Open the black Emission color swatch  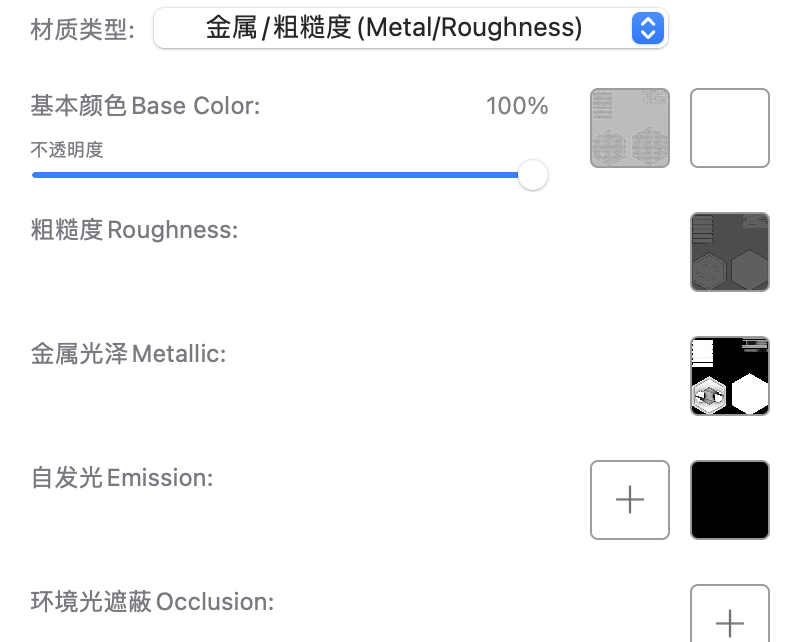[x=730, y=500]
